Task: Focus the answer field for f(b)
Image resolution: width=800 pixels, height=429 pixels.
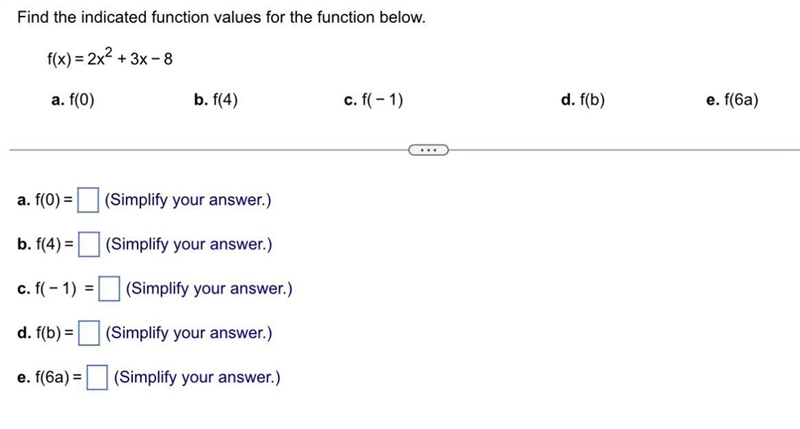Action: point(89,333)
